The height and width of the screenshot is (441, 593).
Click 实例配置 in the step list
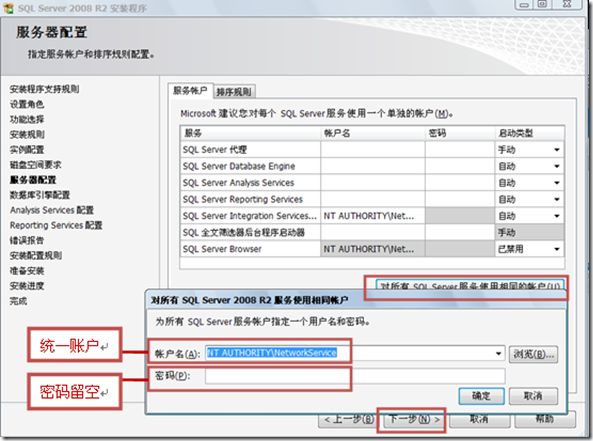coord(27,150)
